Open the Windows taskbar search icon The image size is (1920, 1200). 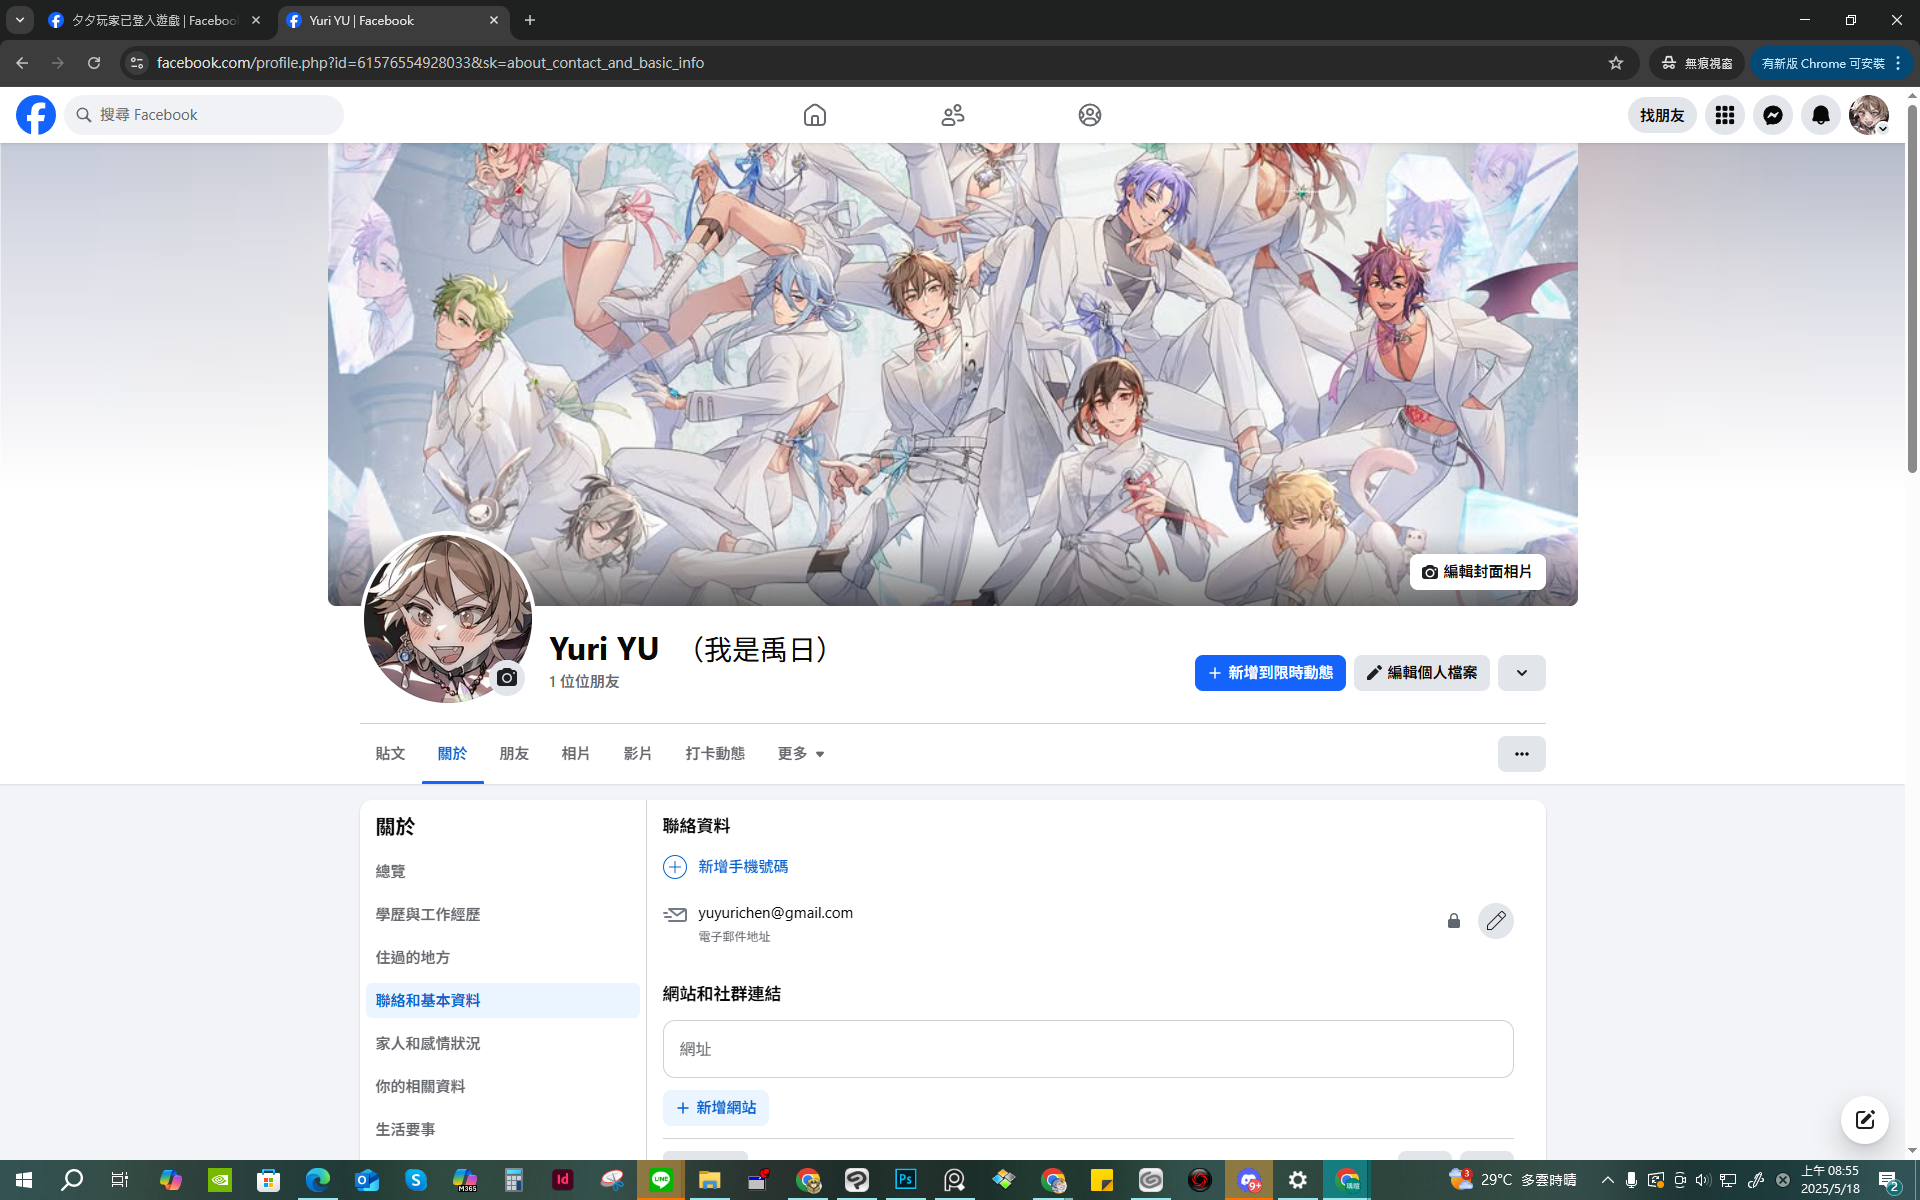pos(72,1180)
